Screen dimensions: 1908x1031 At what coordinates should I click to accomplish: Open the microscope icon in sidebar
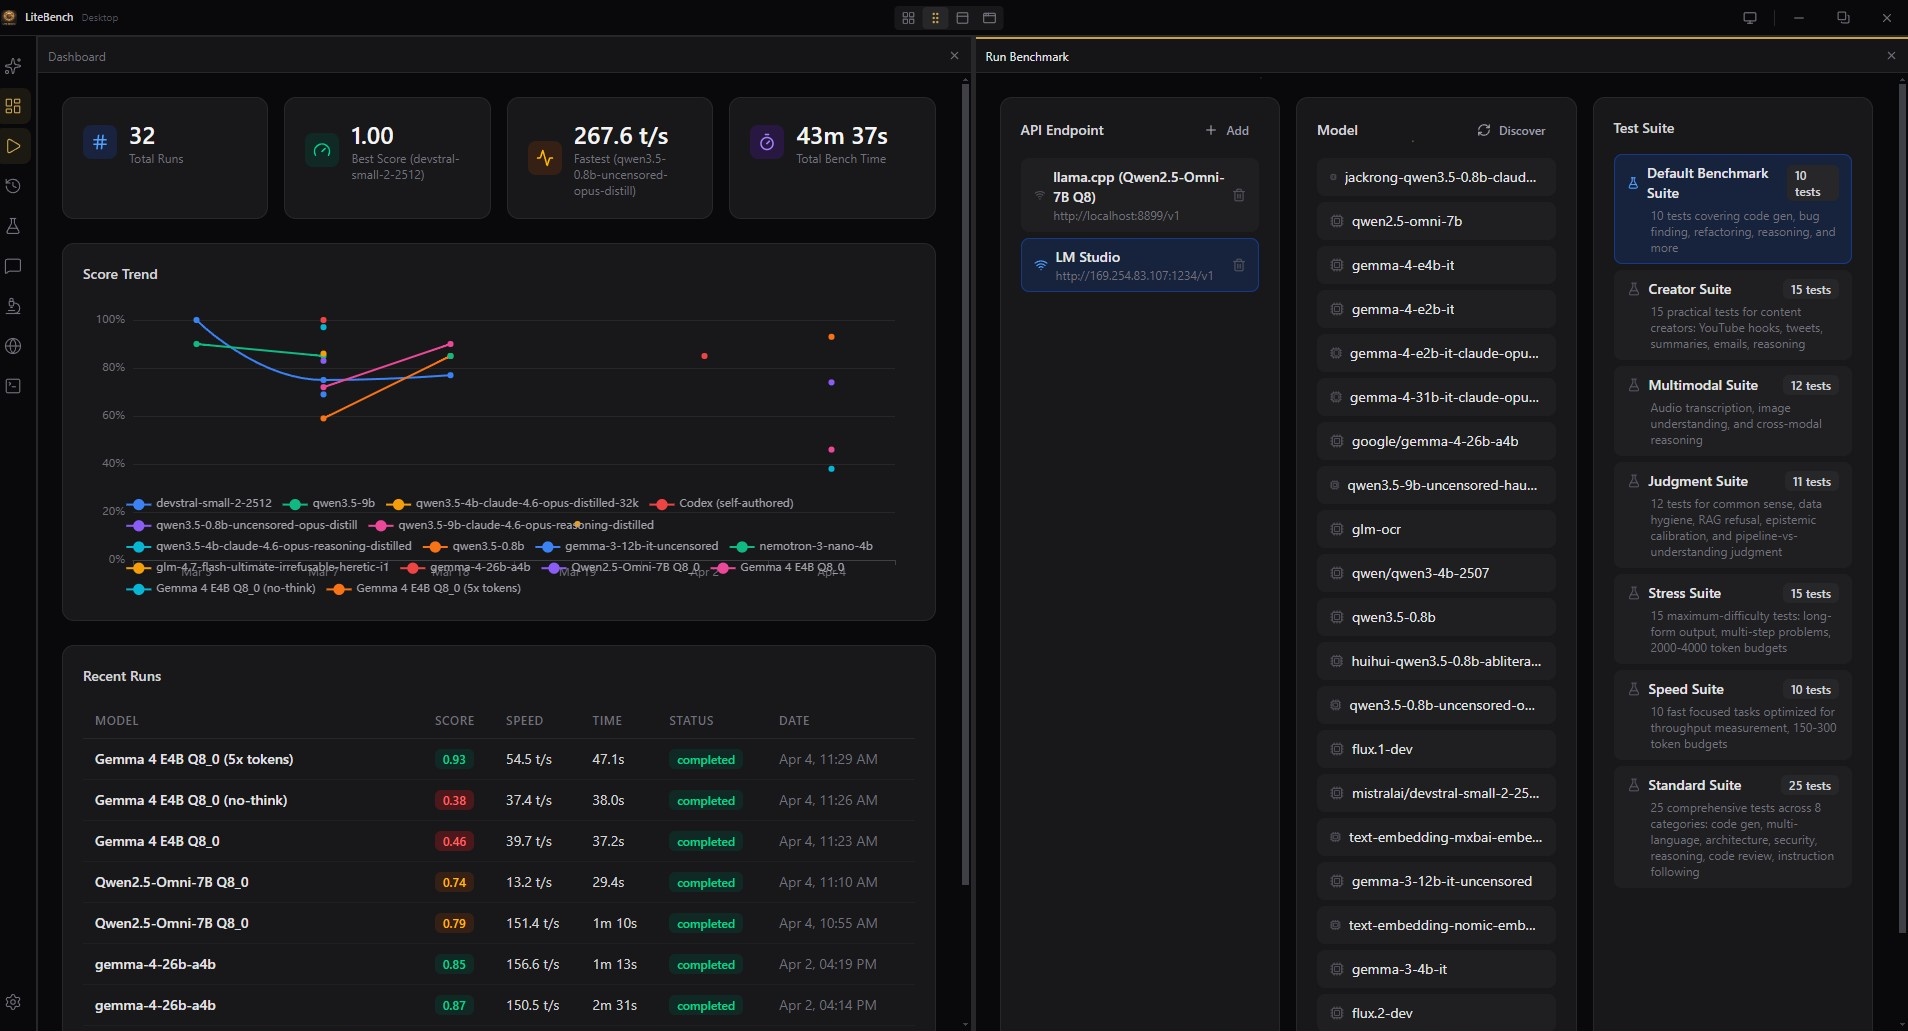(13, 306)
